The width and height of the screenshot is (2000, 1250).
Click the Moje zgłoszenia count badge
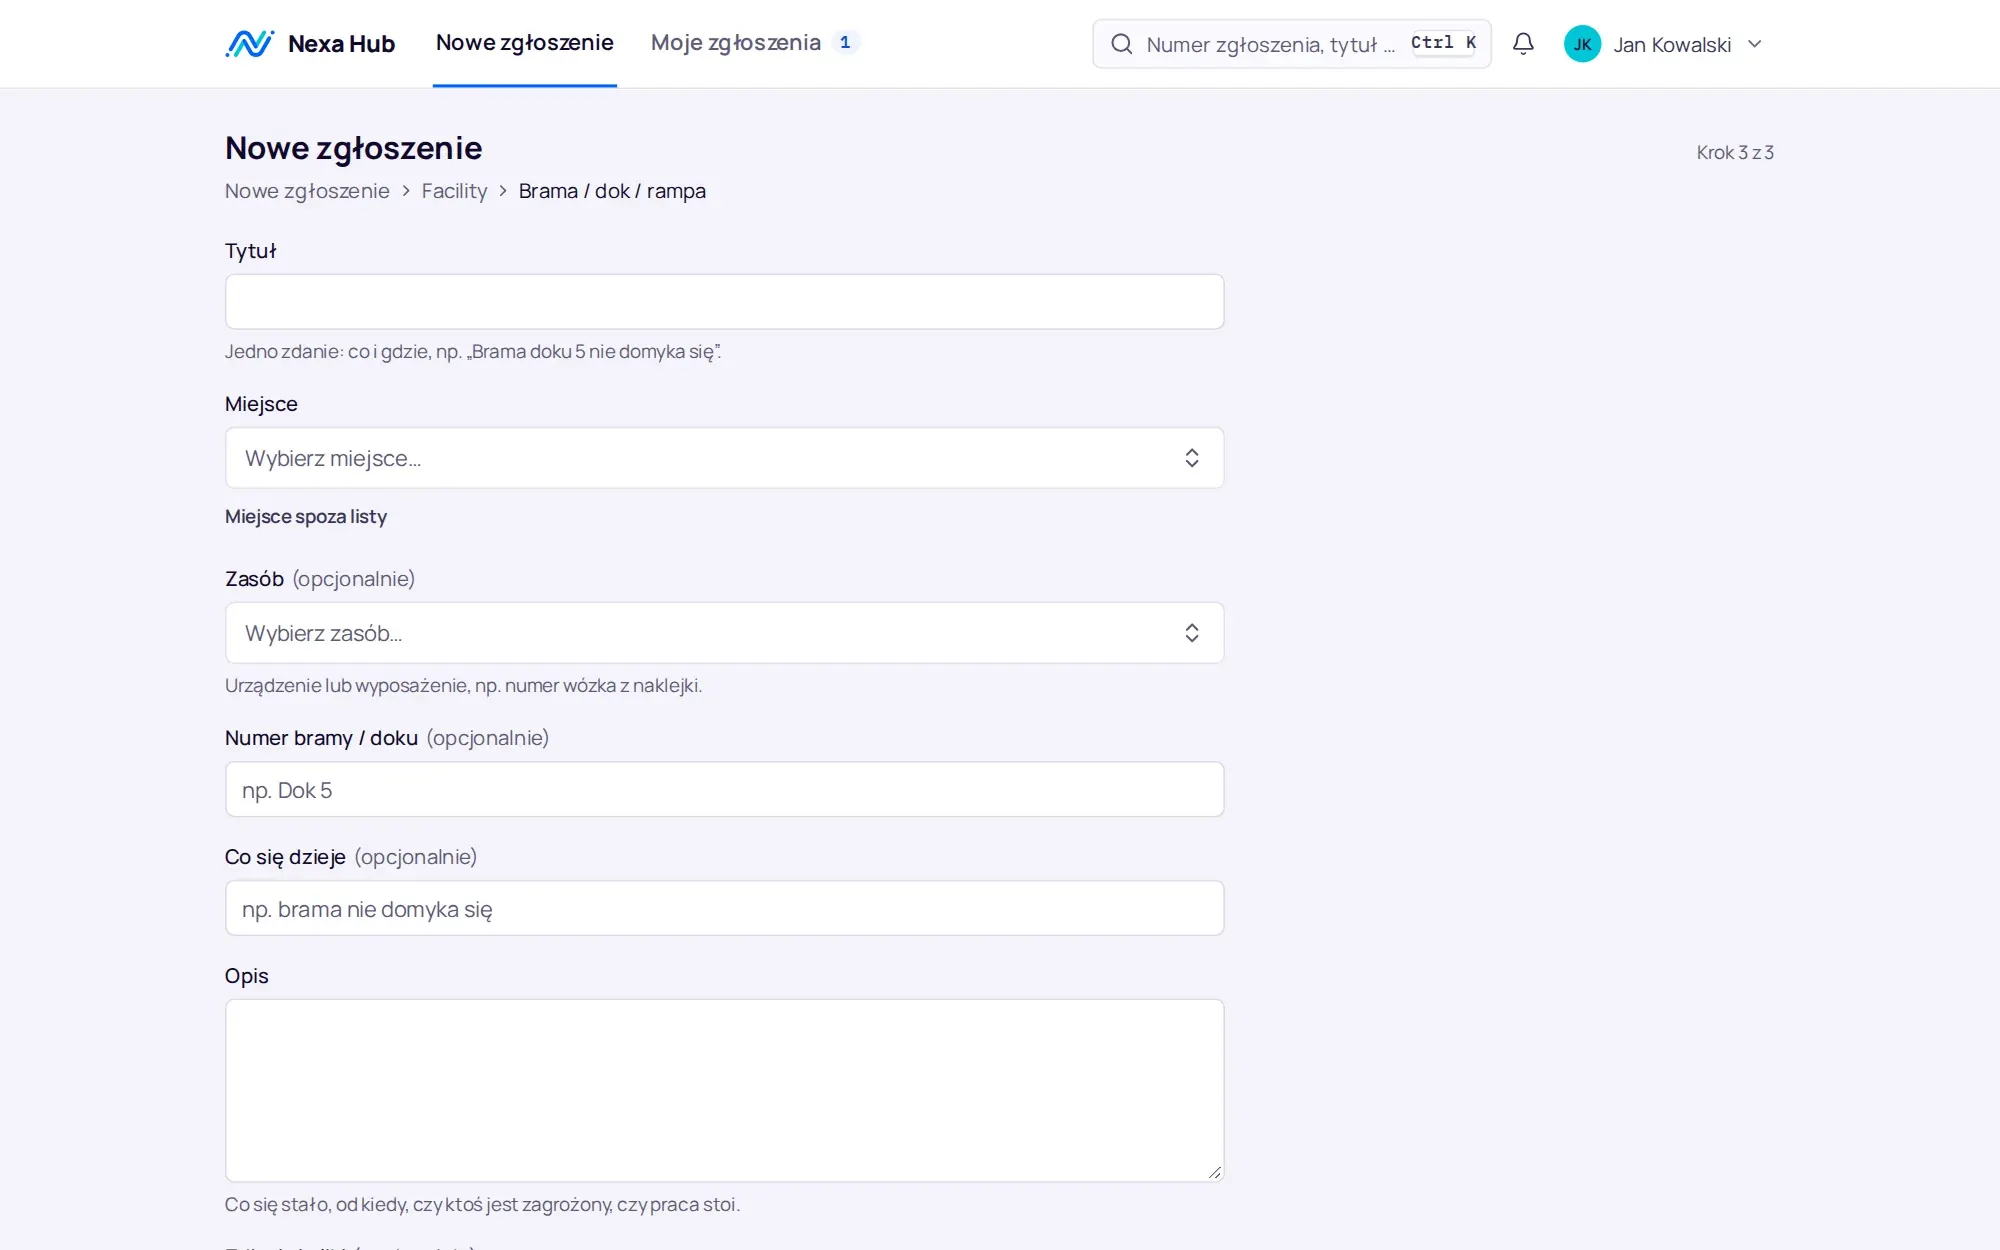tap(845, 43)
